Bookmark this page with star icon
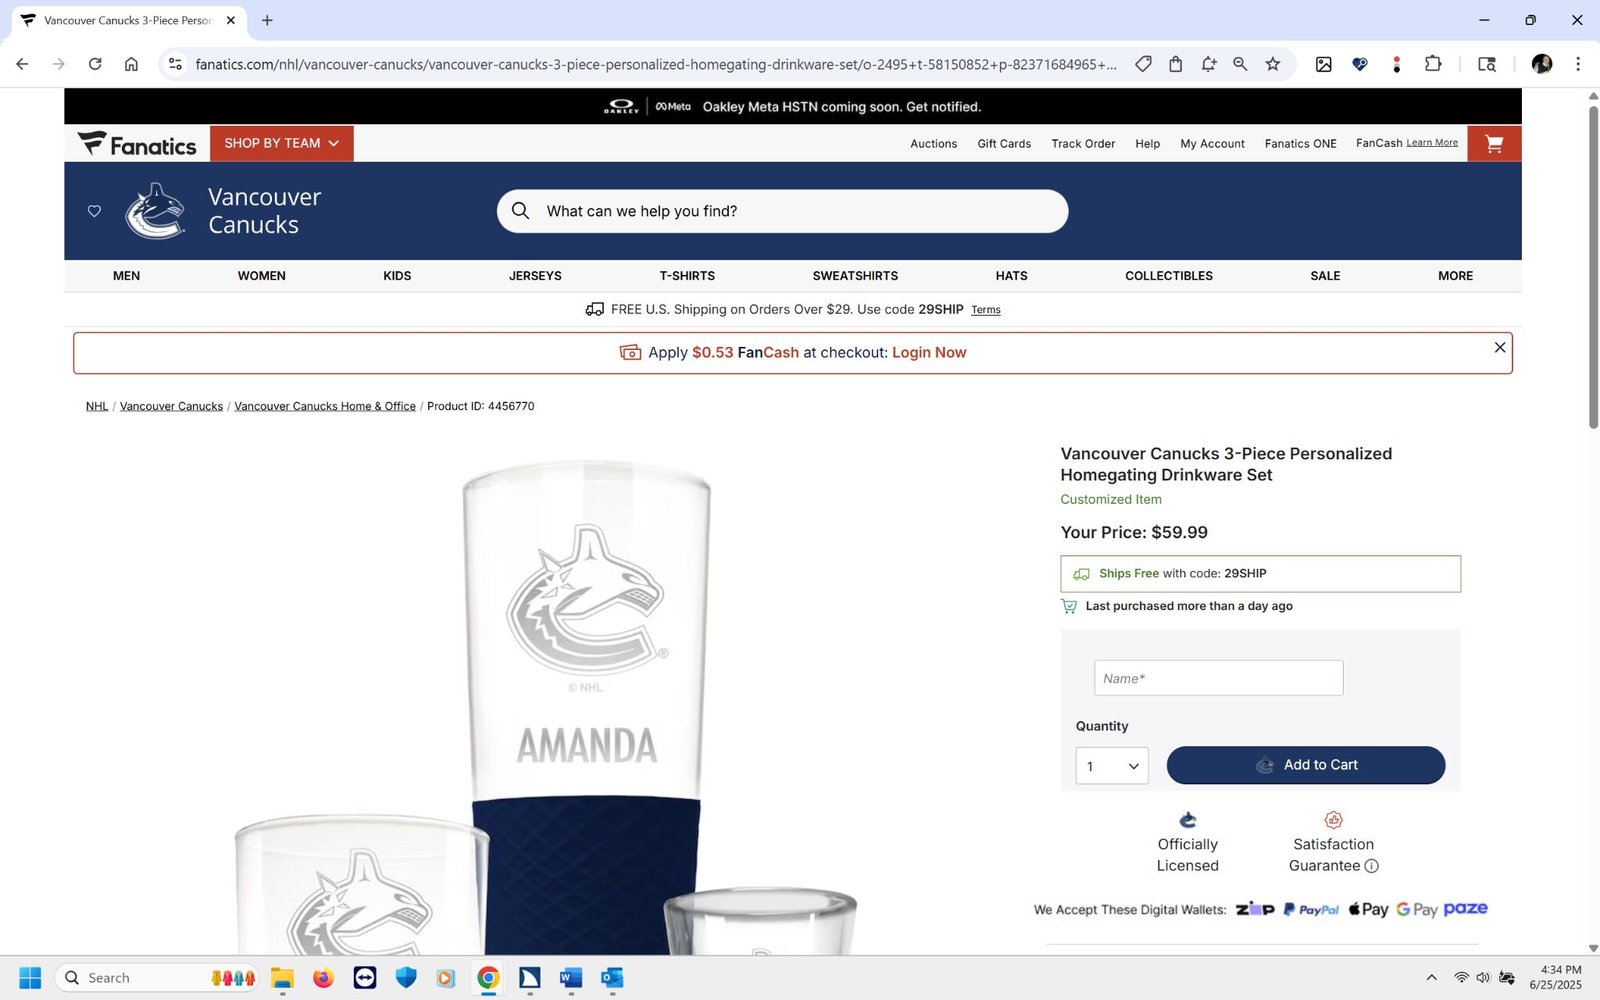Screen dimensions: 1600x1000 tap(1273, 64)
